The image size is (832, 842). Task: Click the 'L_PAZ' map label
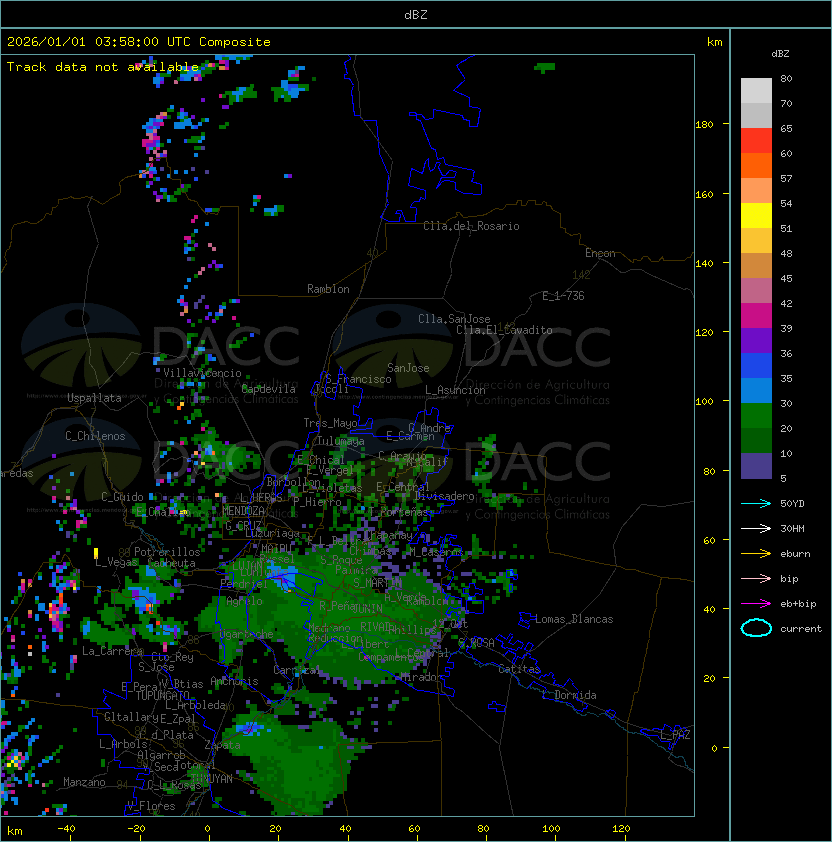pos(675,735)
